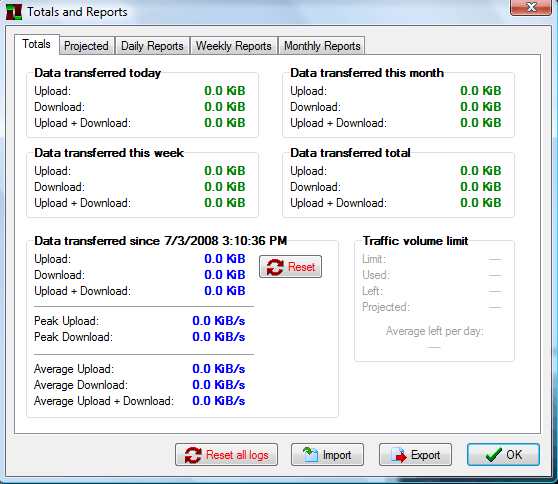This screenshot has width=558, height=484.
Task: Click the 'Left:' label in Traffic volume limit
Action: (x=372, y=291)
